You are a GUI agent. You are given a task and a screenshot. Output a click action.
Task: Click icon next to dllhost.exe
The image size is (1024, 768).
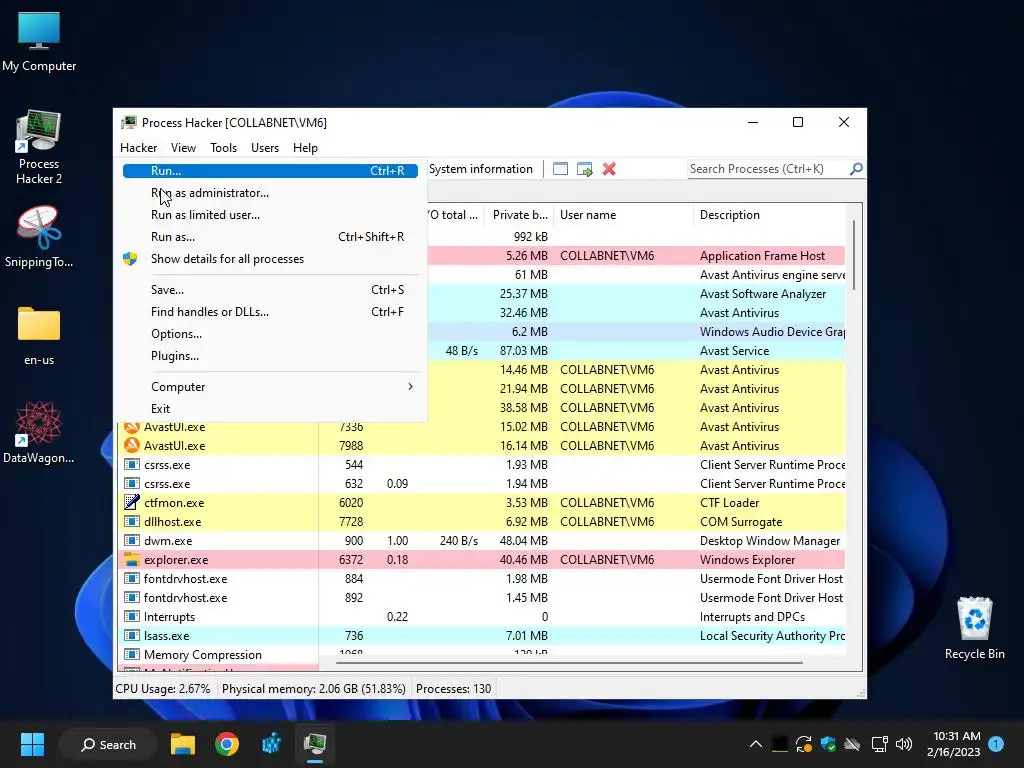132,522
